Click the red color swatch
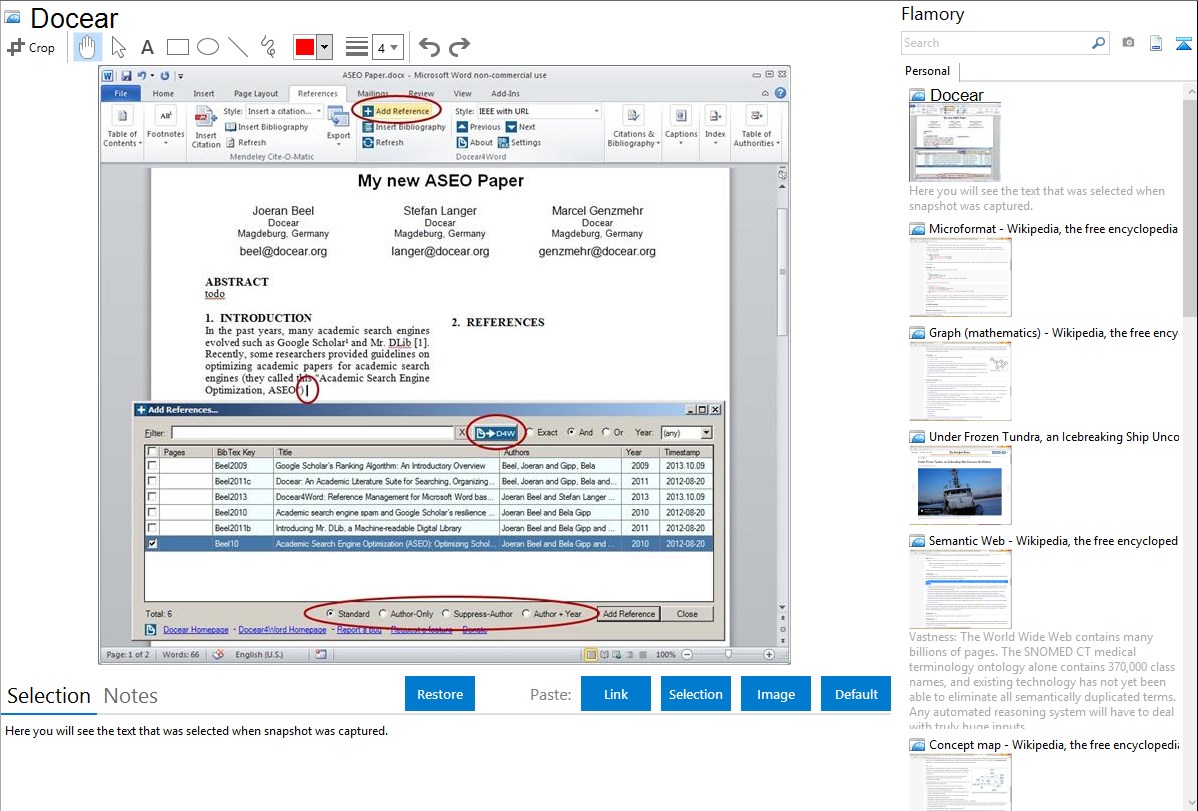The width and height of the screenshot is (1198, 811). click(x=305, y=47)
